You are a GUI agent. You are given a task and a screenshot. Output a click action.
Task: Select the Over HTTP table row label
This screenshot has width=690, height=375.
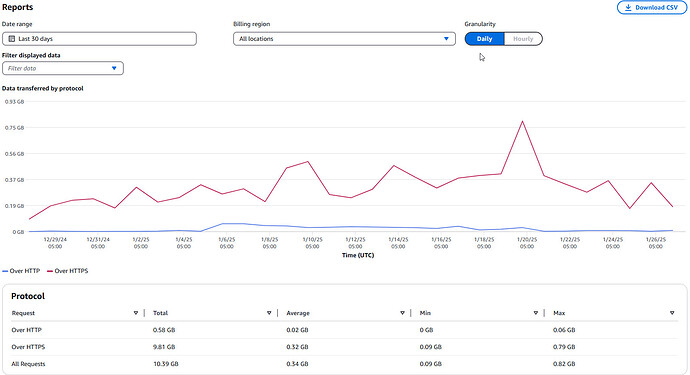(26, 330)
